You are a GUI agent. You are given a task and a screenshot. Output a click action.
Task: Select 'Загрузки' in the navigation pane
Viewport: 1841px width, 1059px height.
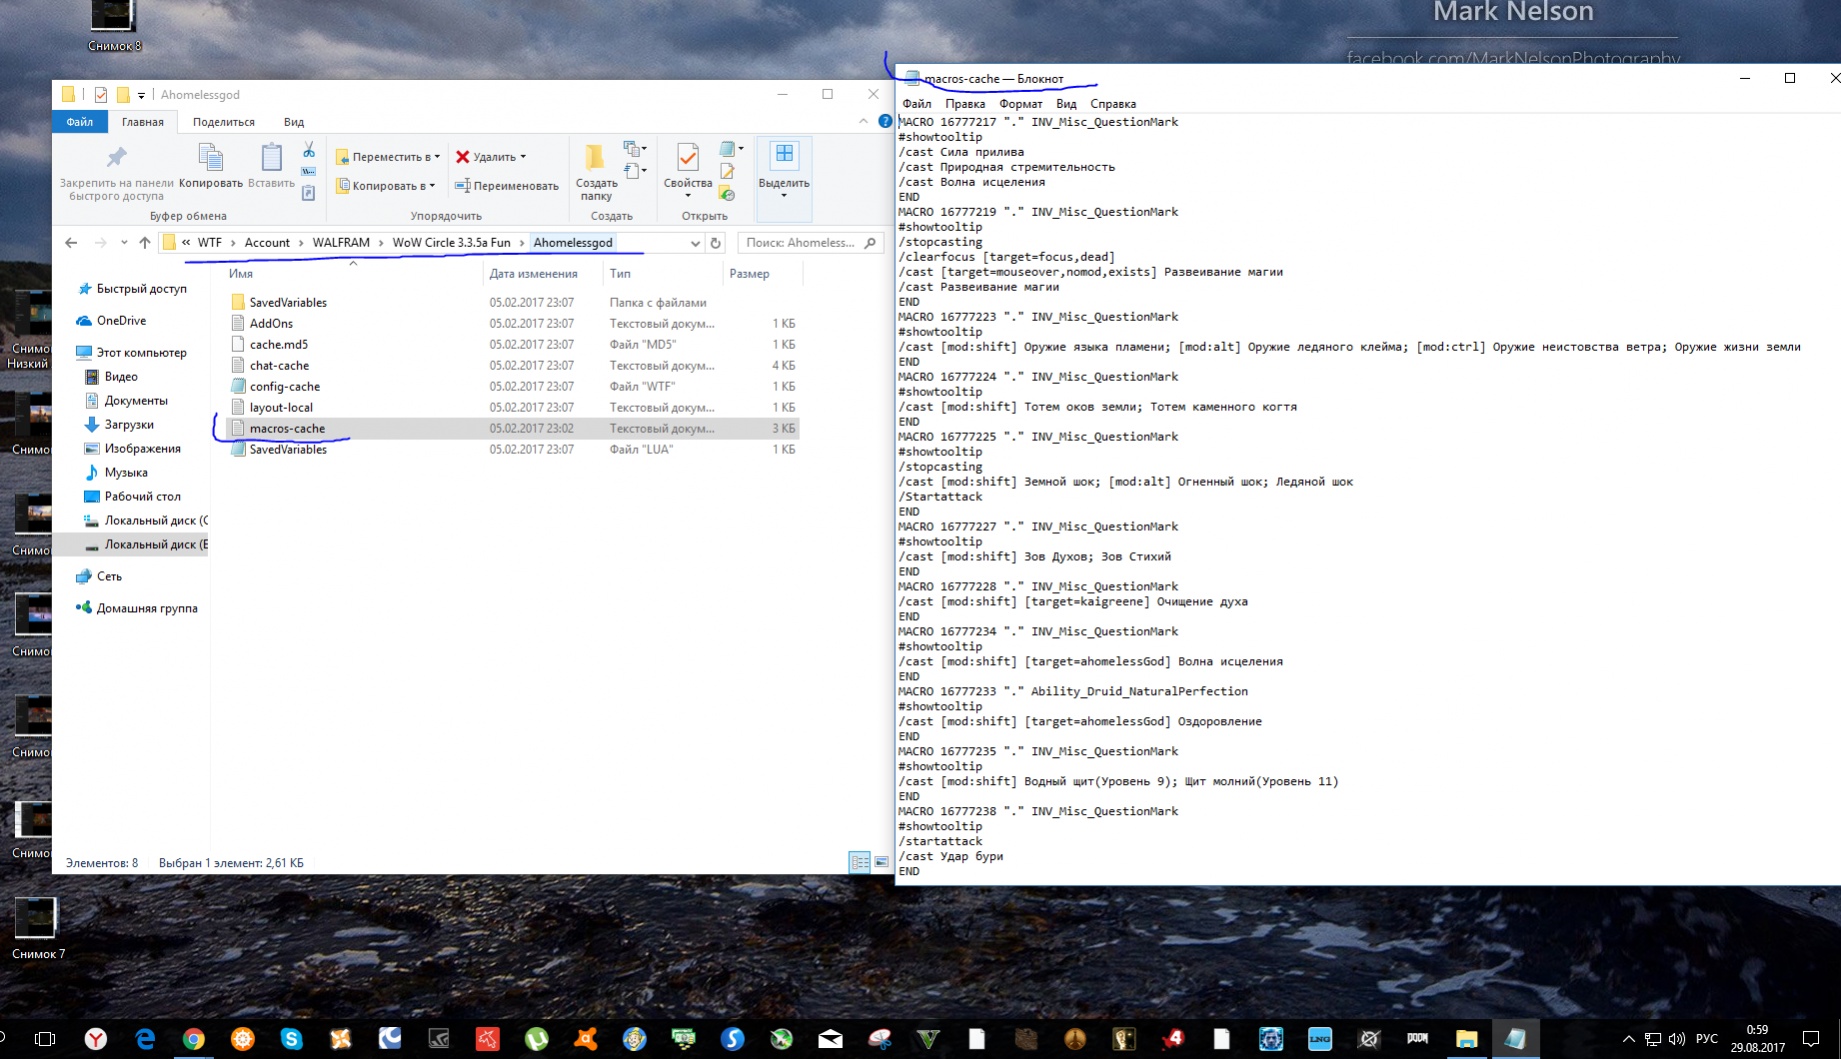[x=129, y=425]
